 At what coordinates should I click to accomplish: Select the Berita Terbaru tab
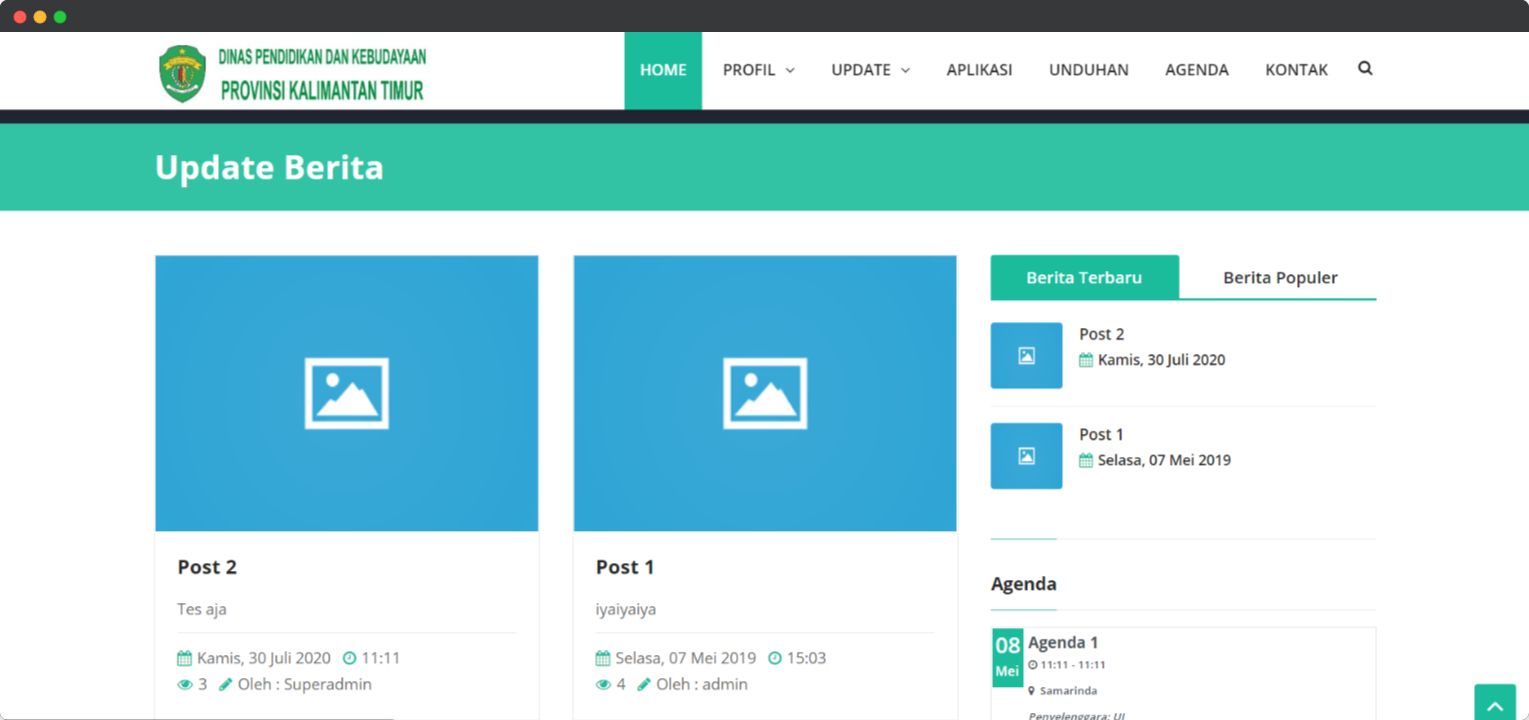1084,278
